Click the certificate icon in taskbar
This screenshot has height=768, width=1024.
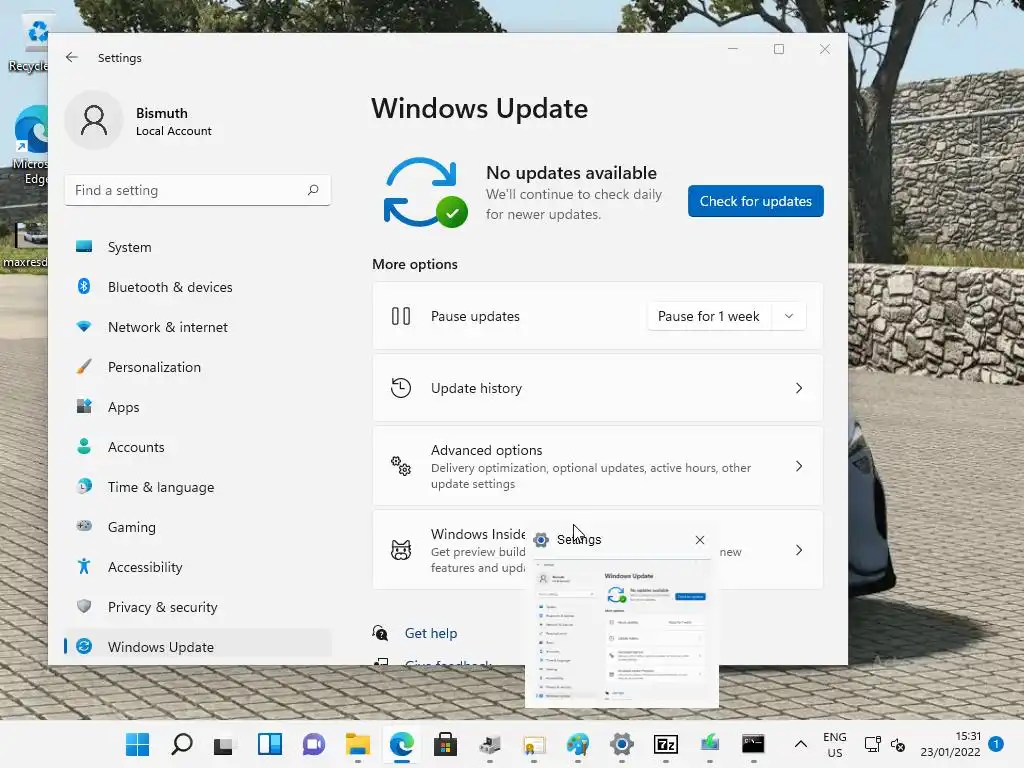534,744
